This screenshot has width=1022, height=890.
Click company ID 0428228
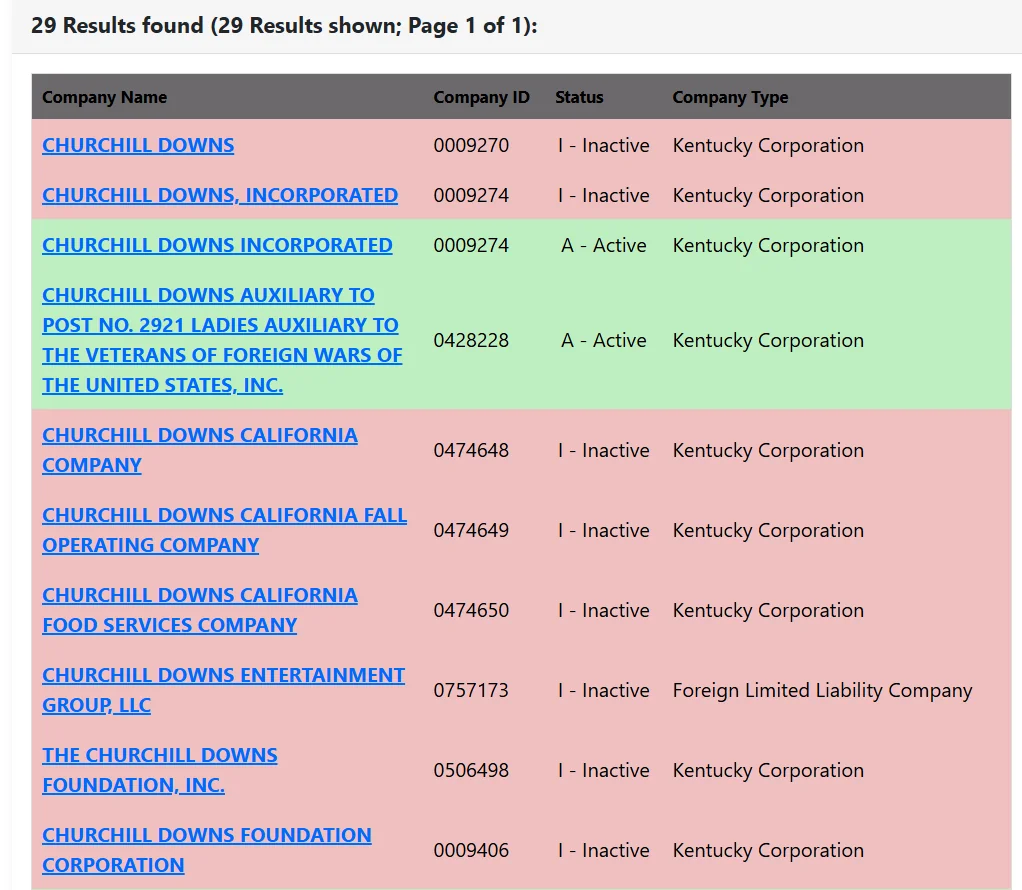471,340
